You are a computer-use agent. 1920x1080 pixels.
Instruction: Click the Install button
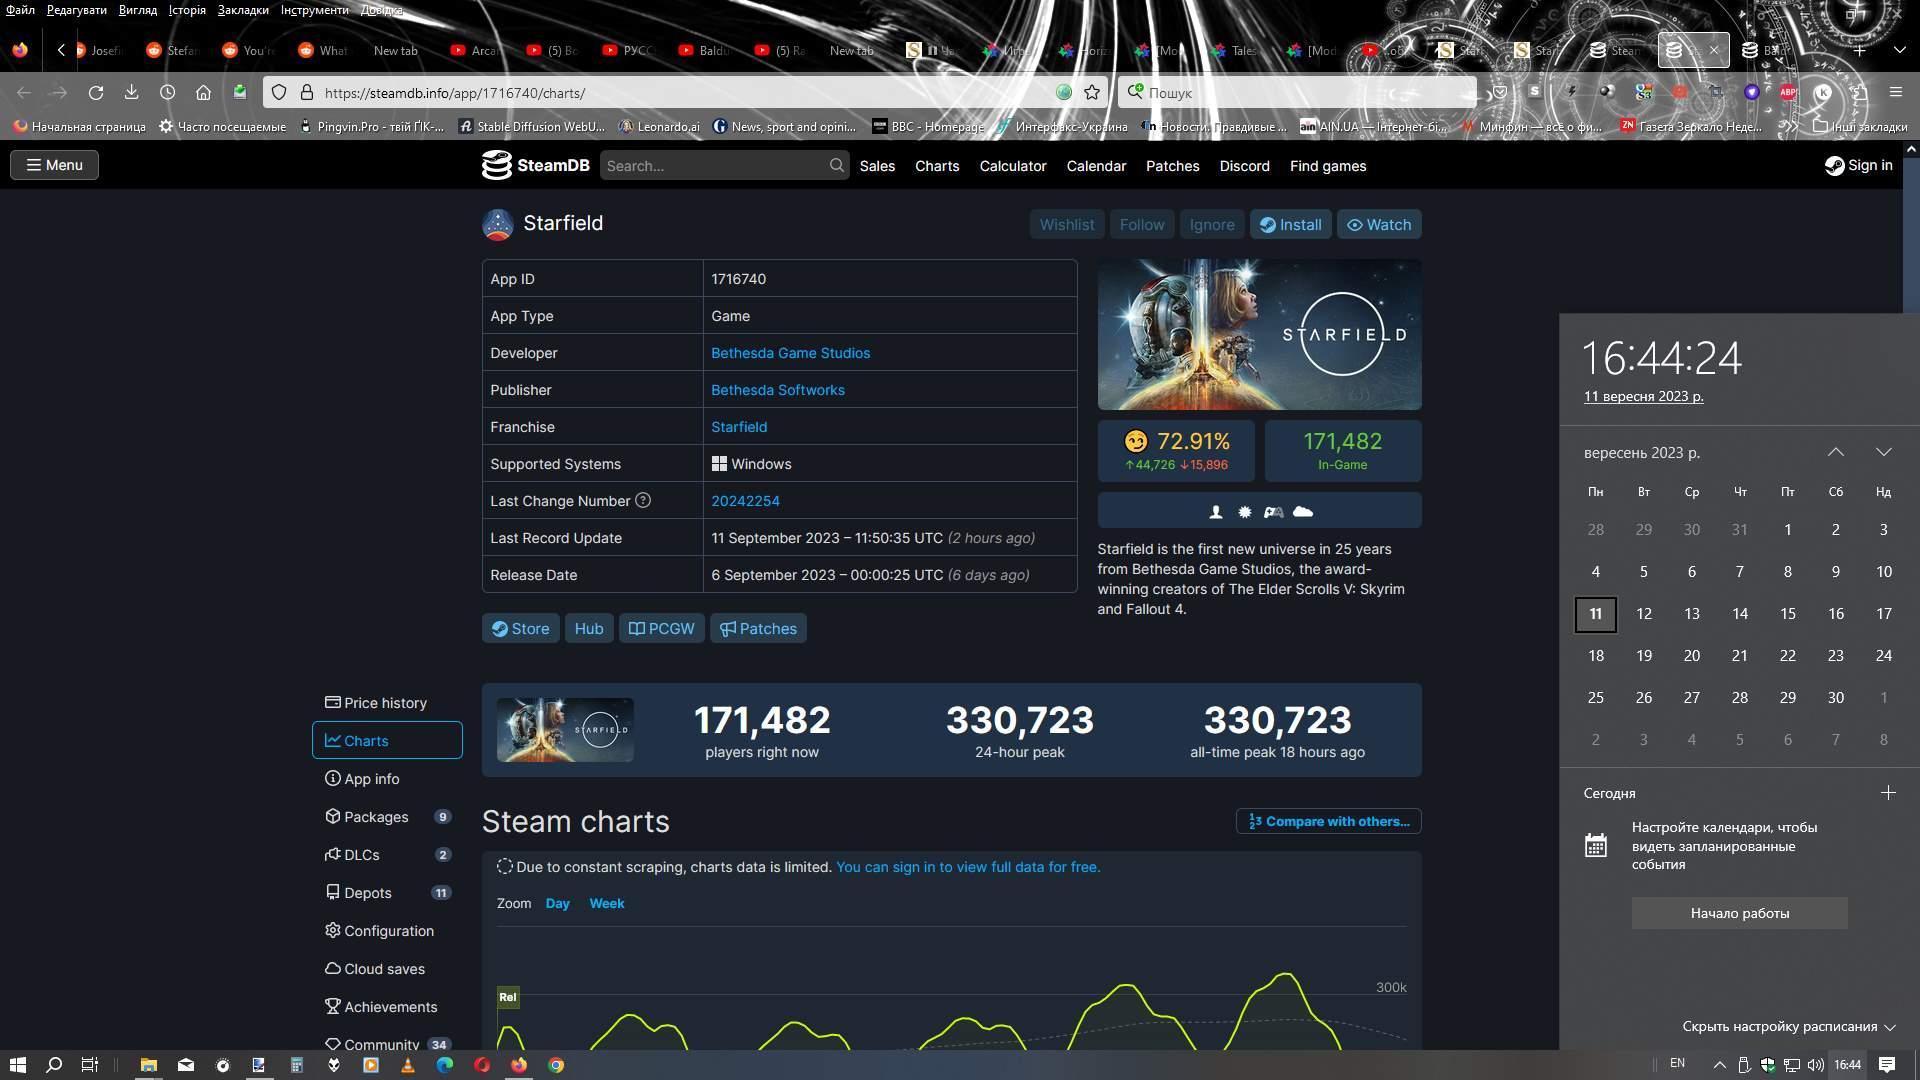click(1290, 224)
